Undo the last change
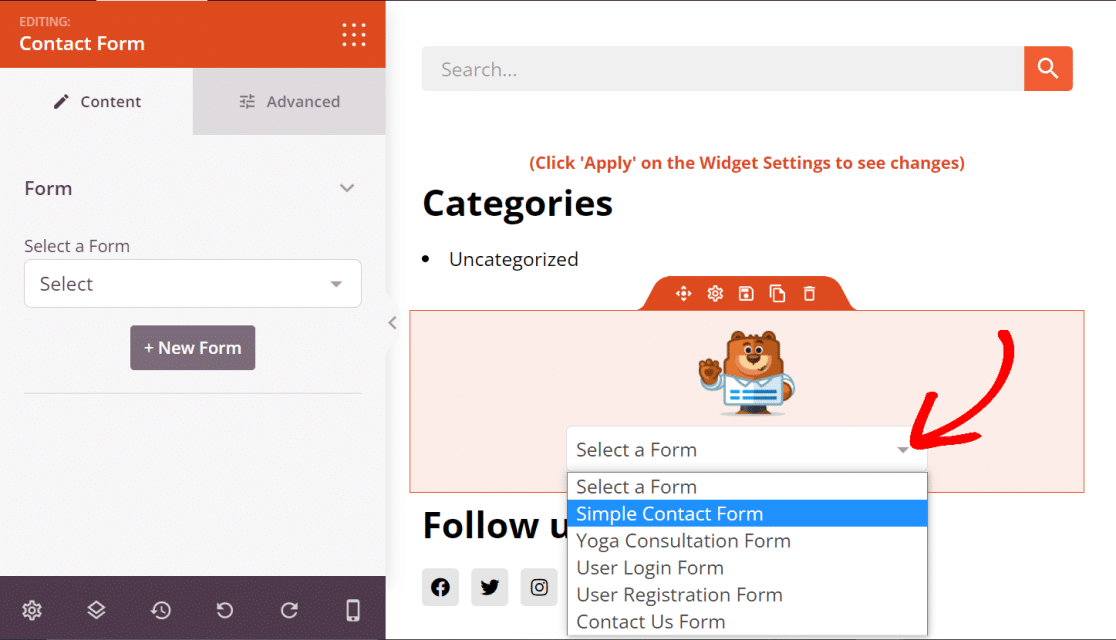The image size is (1116, 640). tap(224, 610)
